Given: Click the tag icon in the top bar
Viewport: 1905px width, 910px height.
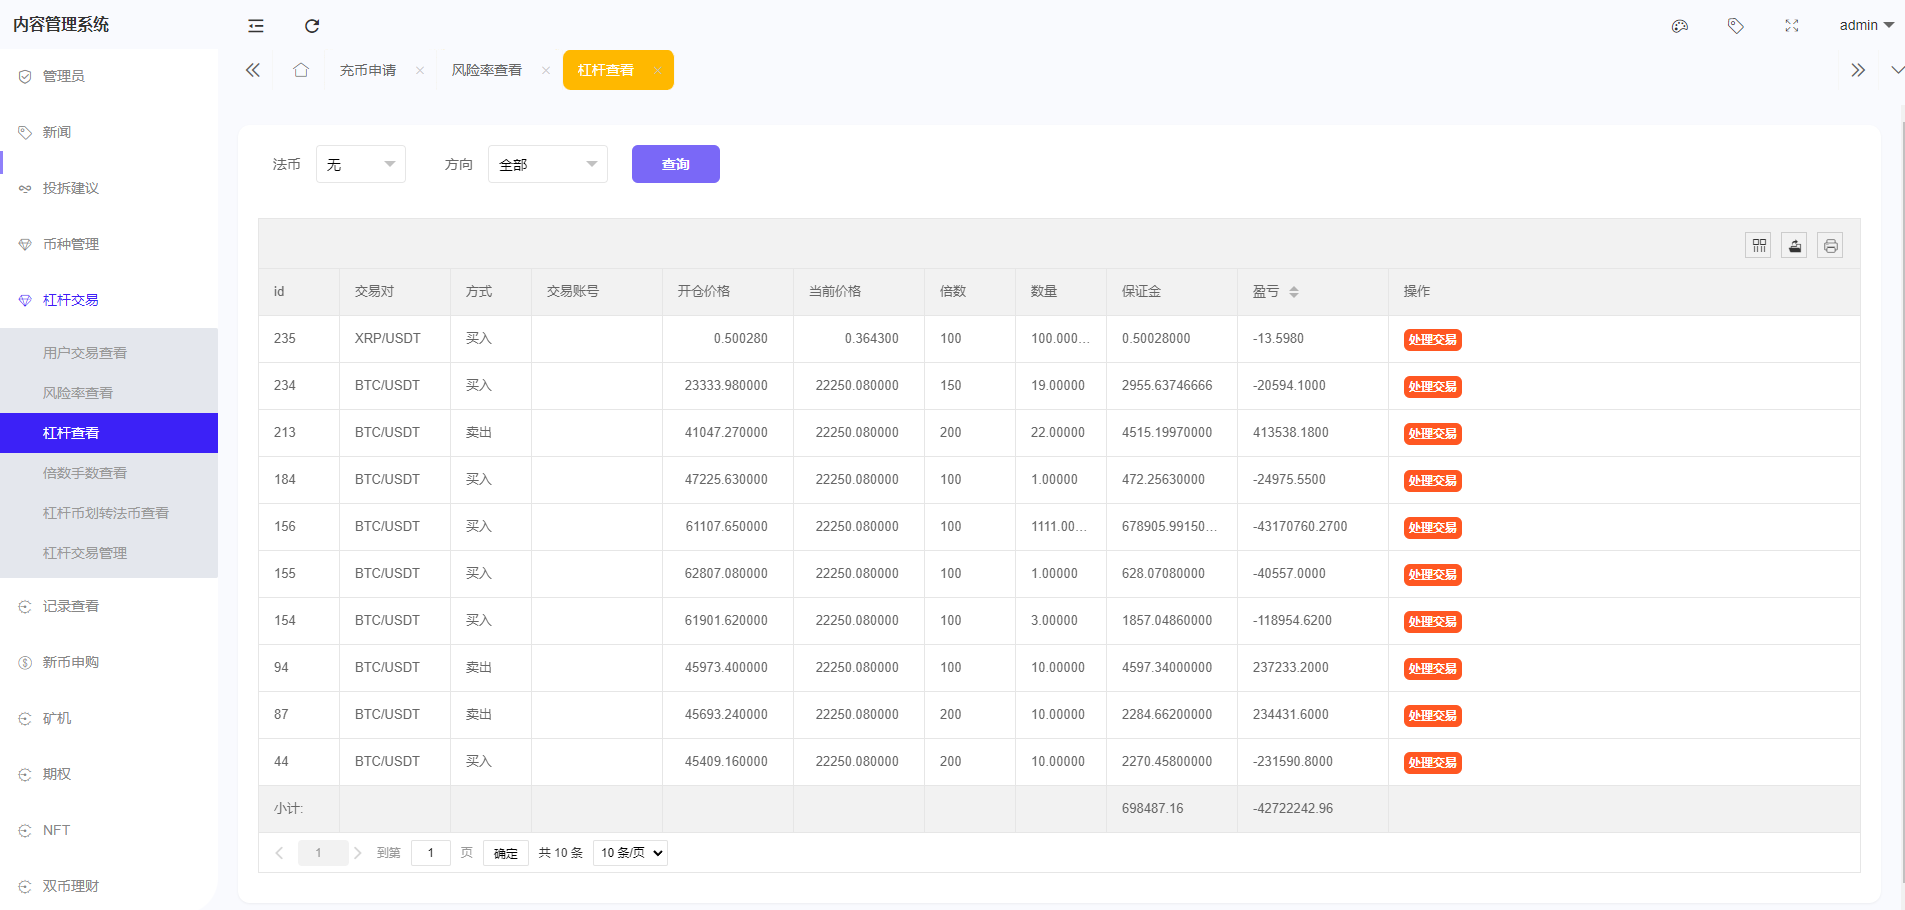Looking at the screenshot, I should (x=1736, y=25).
